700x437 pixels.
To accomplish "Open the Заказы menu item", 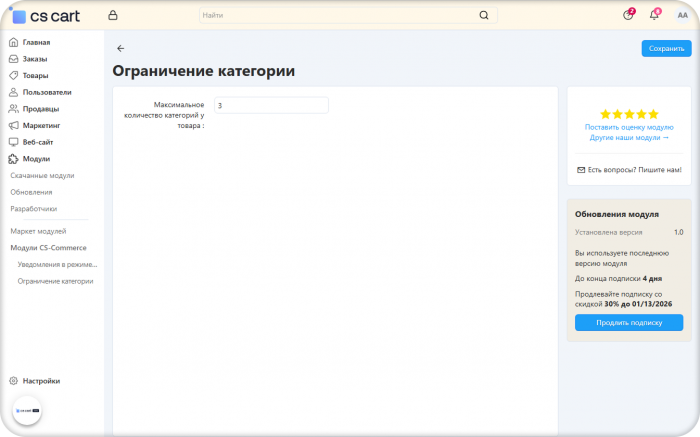I will (35, 59).
